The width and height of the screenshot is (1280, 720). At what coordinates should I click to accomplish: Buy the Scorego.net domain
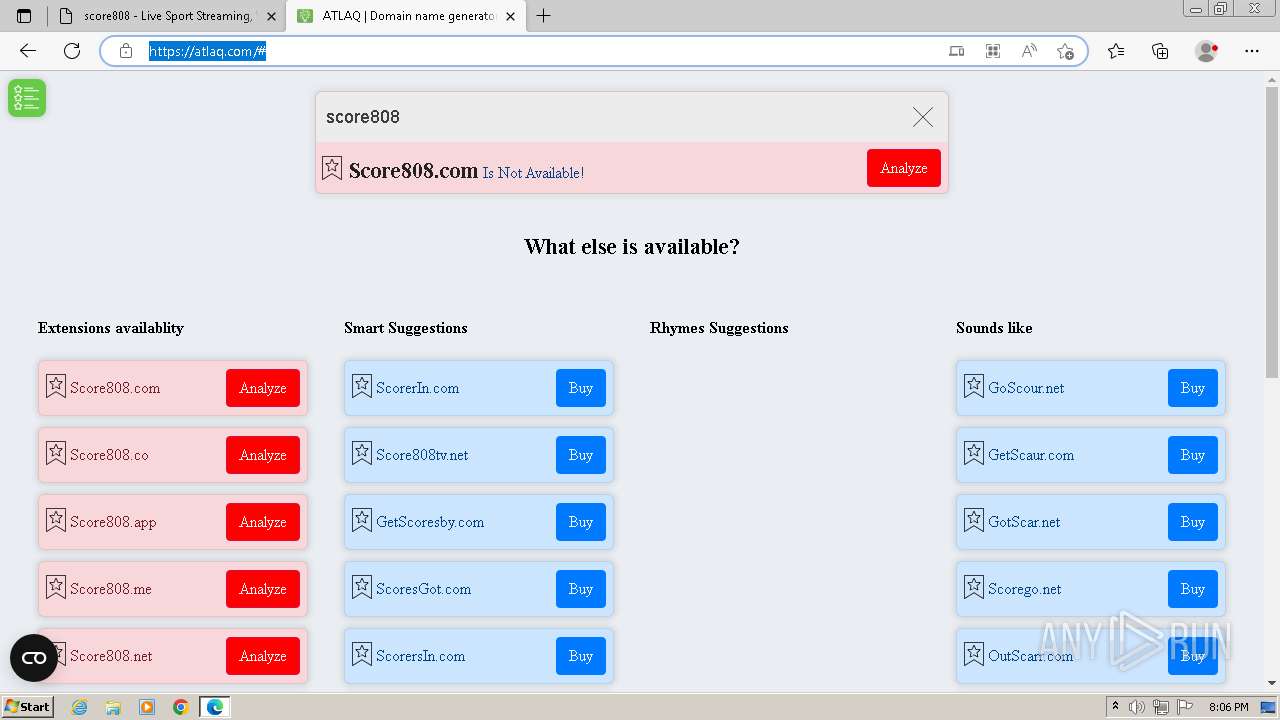coord(1193,589)
